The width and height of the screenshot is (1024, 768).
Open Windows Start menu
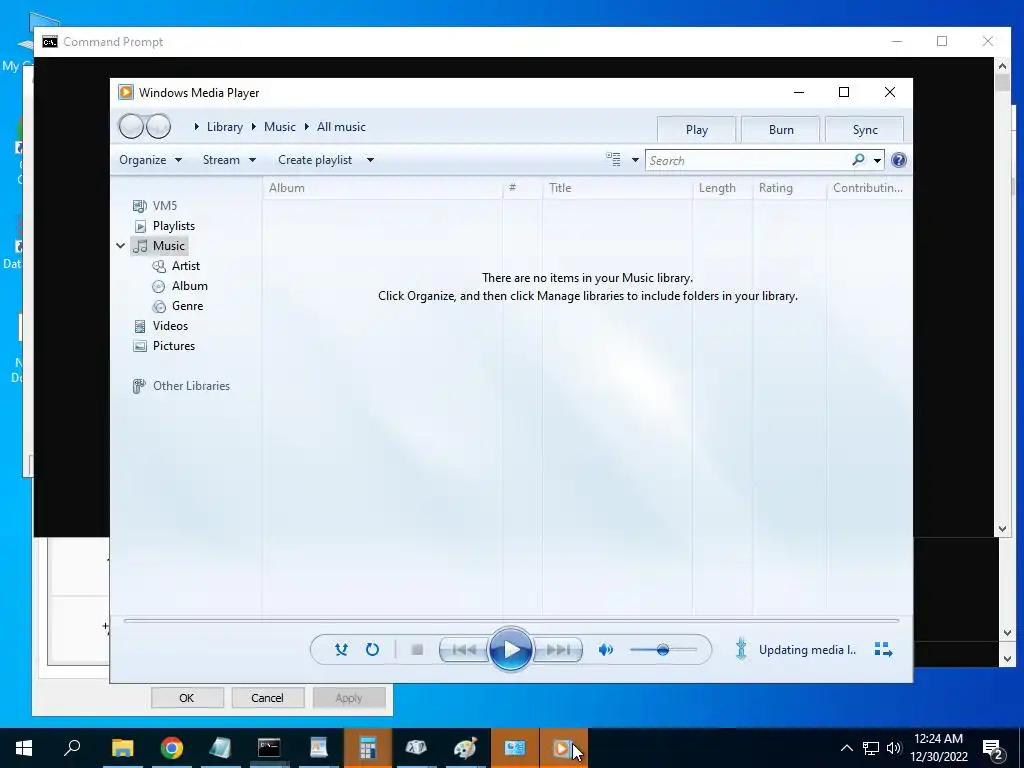pos(24,748)
